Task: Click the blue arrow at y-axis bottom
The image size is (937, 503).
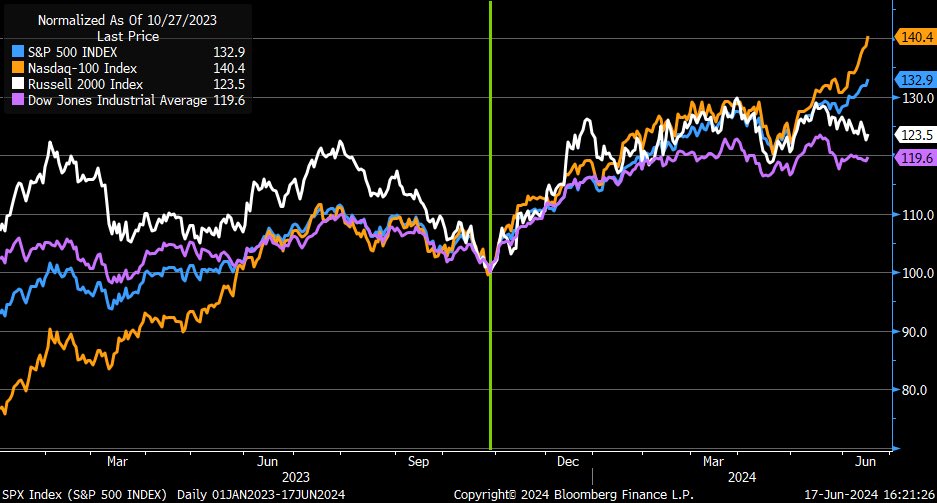Action: (x=896, y=448)
